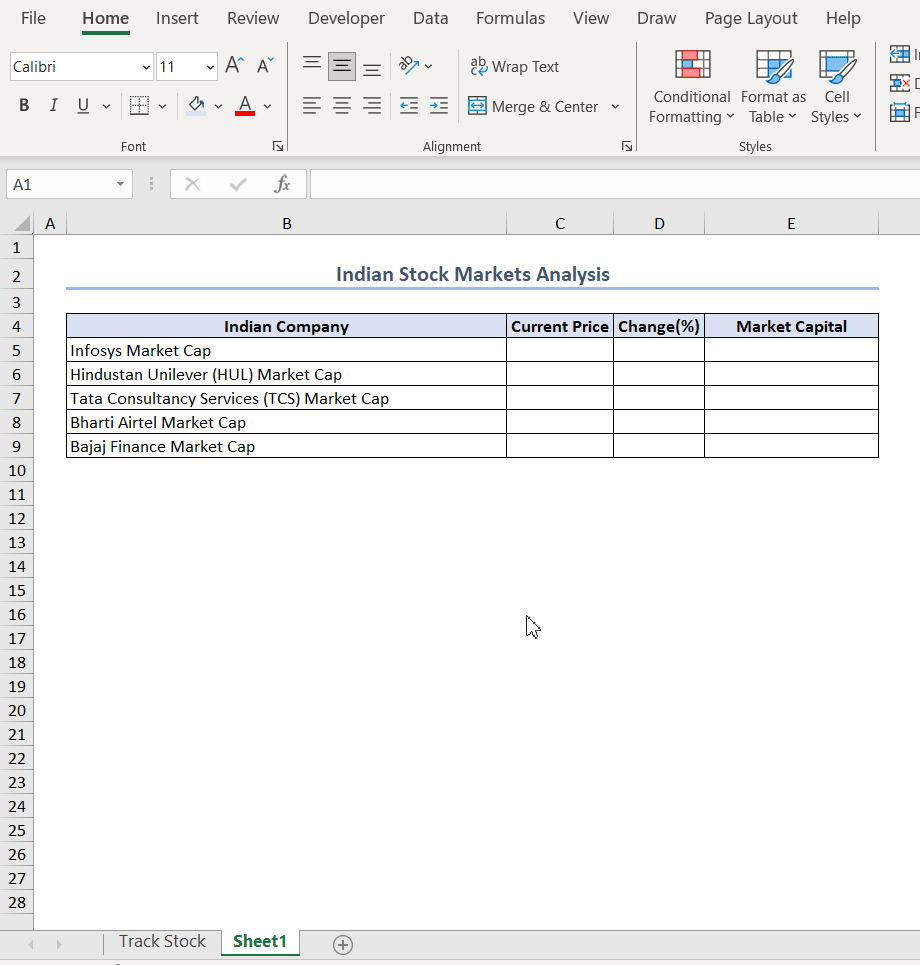Screen dimensions: 920x965
Task: Switch to the View tab
Action: click(591, 18)
